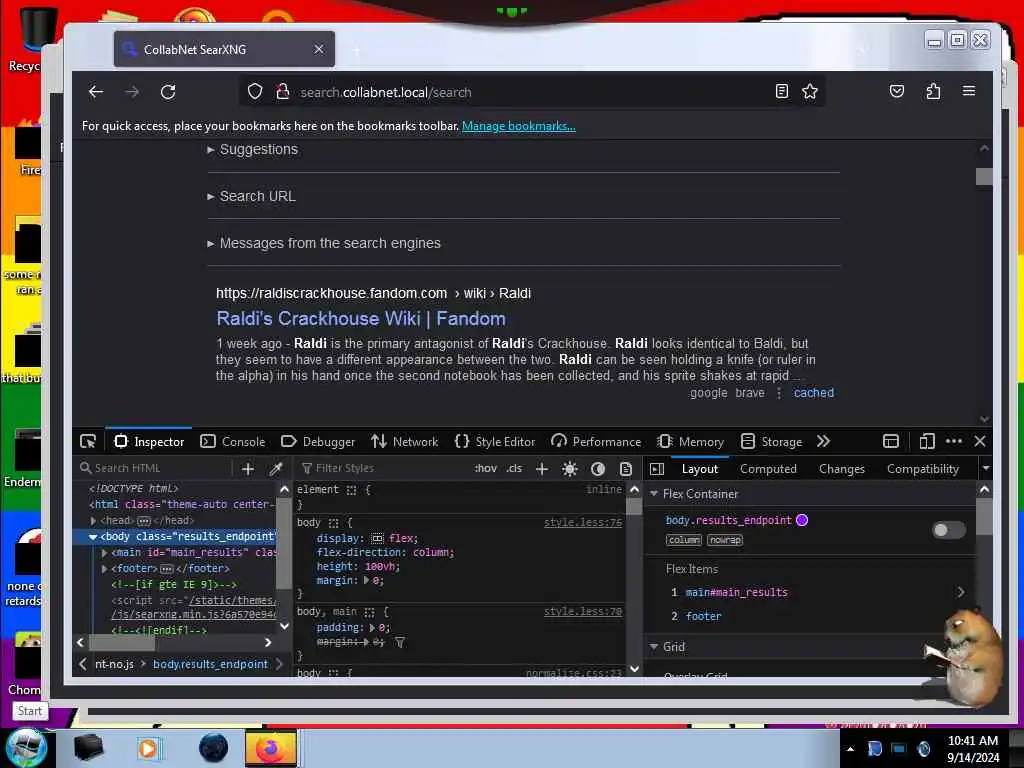The height and width of the screenshot is (768, 1024).
Task: Close the developer tools panel
Action: pos(980,441)
